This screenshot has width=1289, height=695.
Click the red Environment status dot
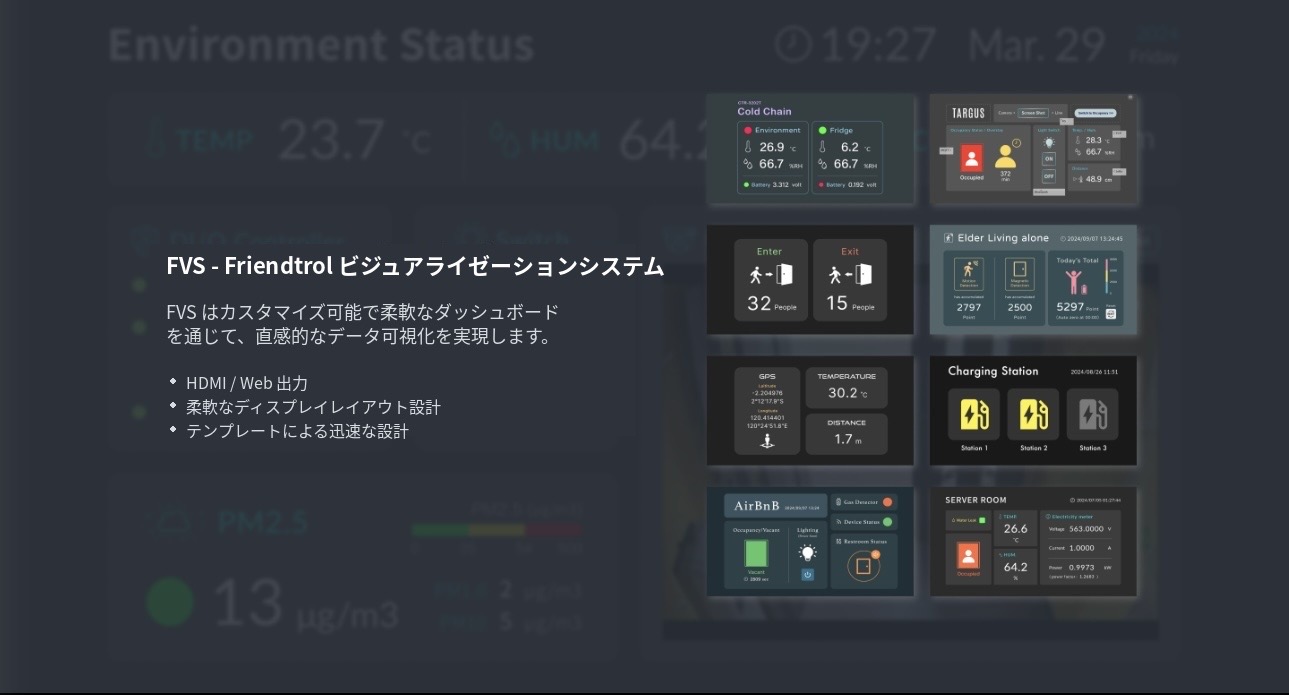(x=748, y=130)
